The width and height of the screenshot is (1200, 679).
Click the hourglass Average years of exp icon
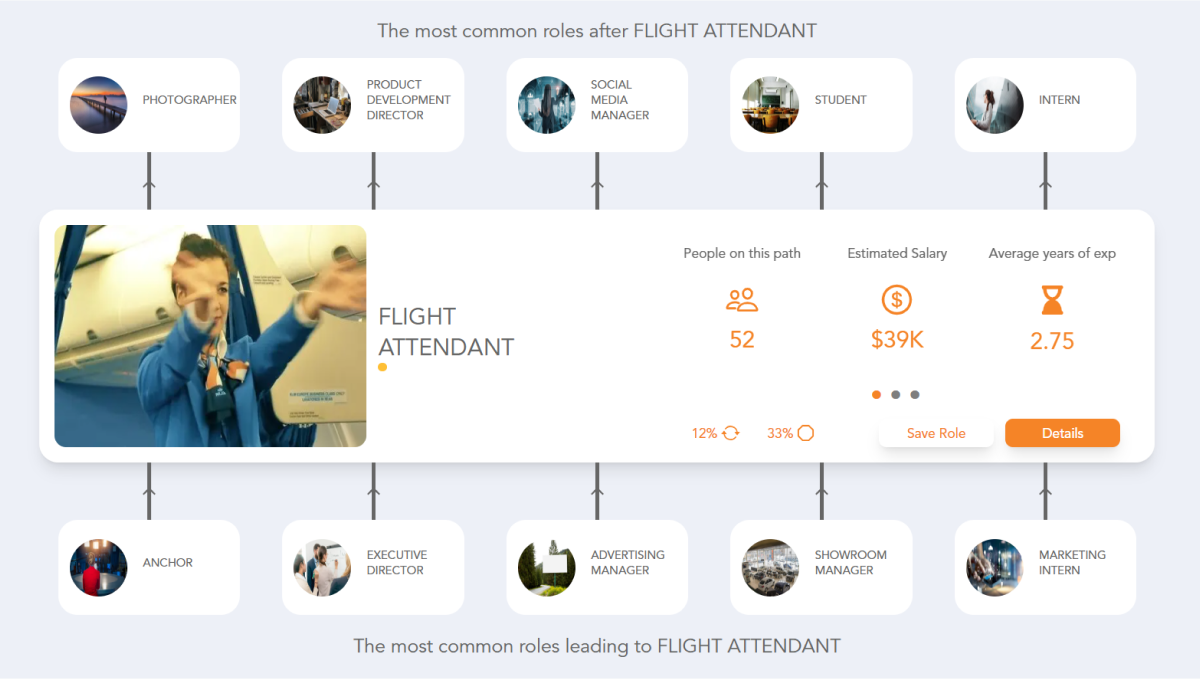[x=1051, y=298]
